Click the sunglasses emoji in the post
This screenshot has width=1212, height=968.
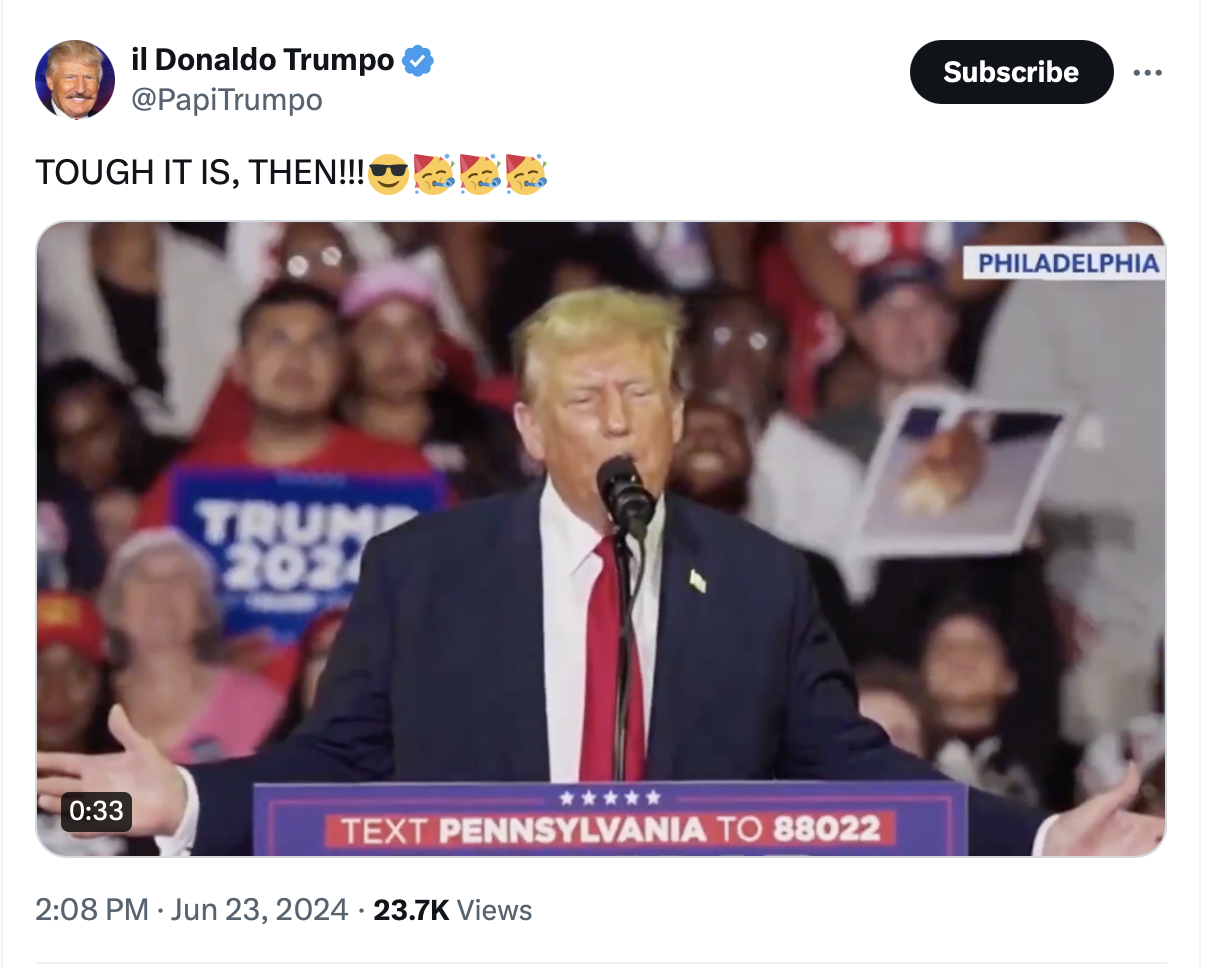[x=388, y=174]
